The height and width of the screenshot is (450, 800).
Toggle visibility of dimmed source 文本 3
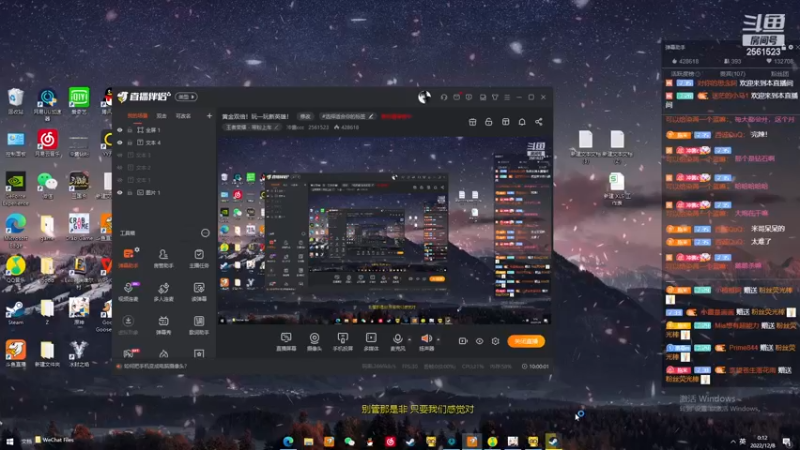click(x=120, y=155)
